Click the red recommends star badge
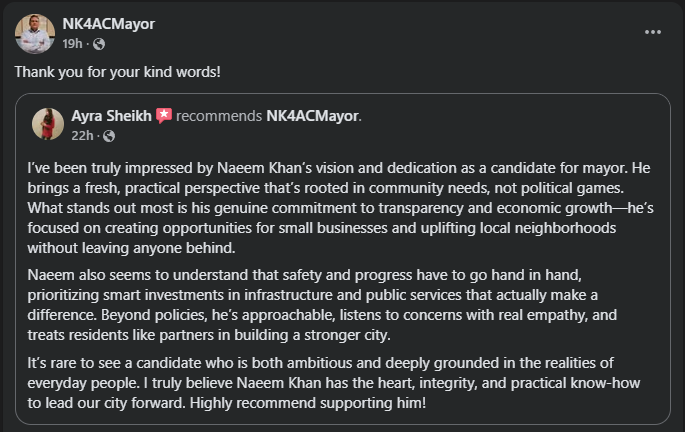 click(x=164, y=116)
